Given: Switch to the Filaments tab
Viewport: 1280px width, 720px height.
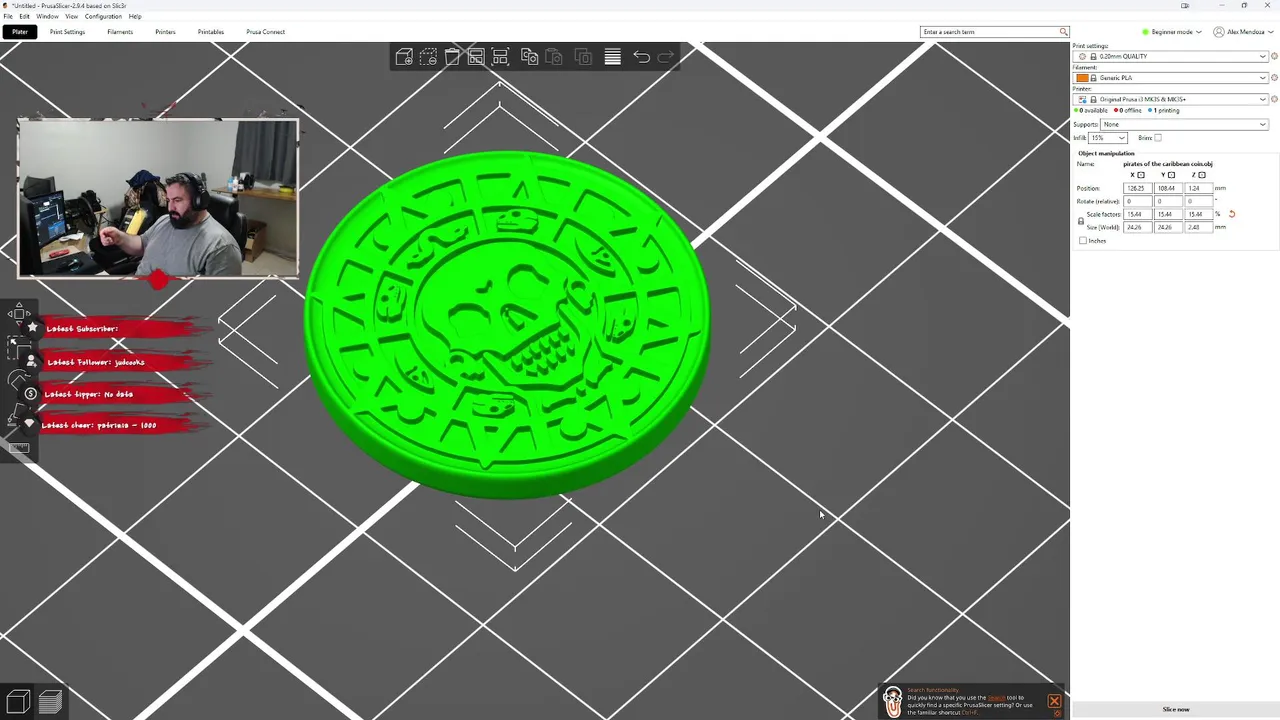Looking at the screenshot, I should pos(120,32).
